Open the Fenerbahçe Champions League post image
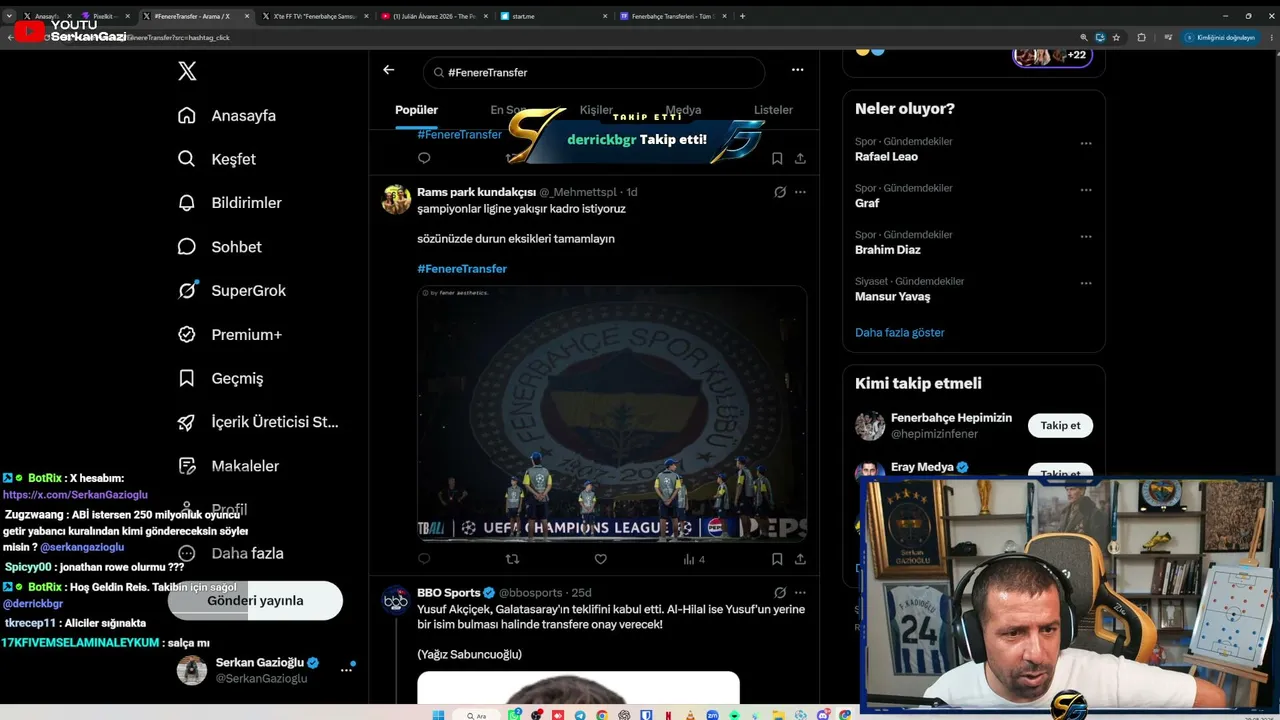 (612, 414)
